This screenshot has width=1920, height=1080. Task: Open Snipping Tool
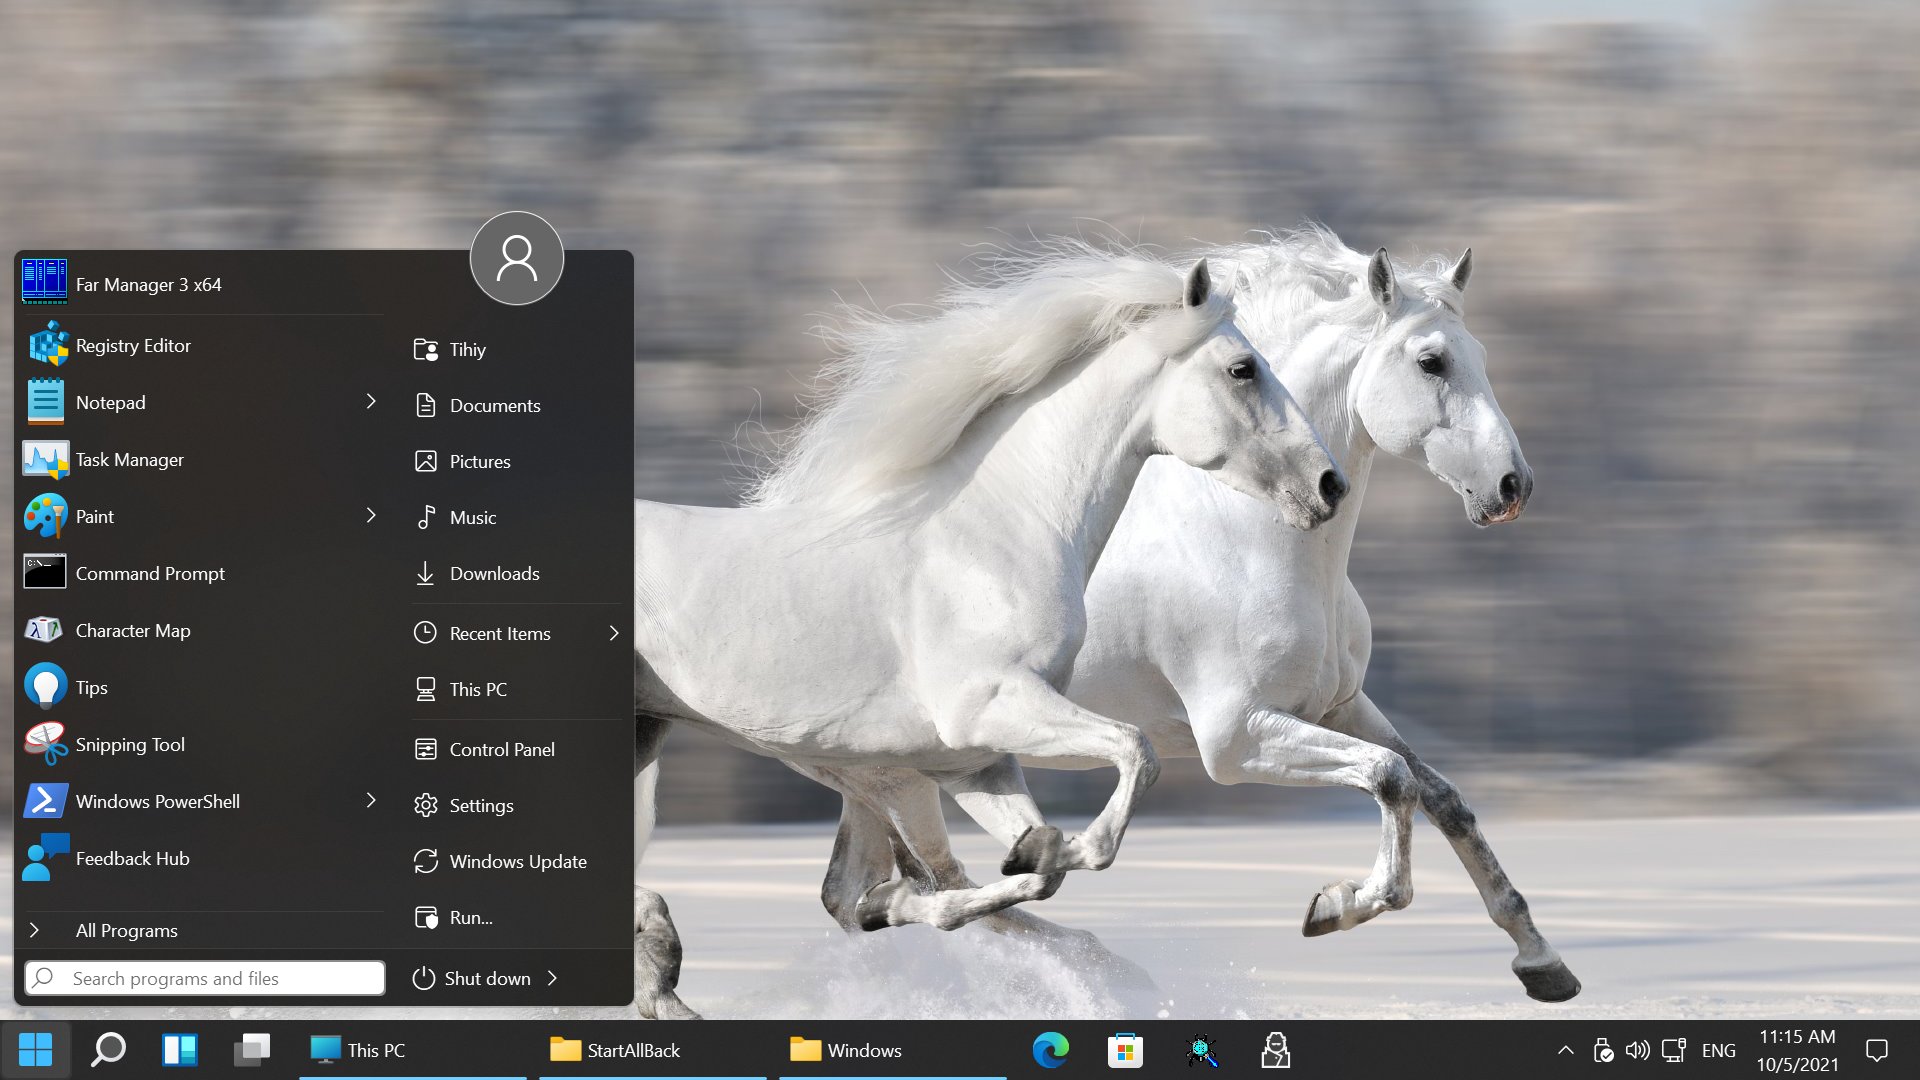click(128, 744)
